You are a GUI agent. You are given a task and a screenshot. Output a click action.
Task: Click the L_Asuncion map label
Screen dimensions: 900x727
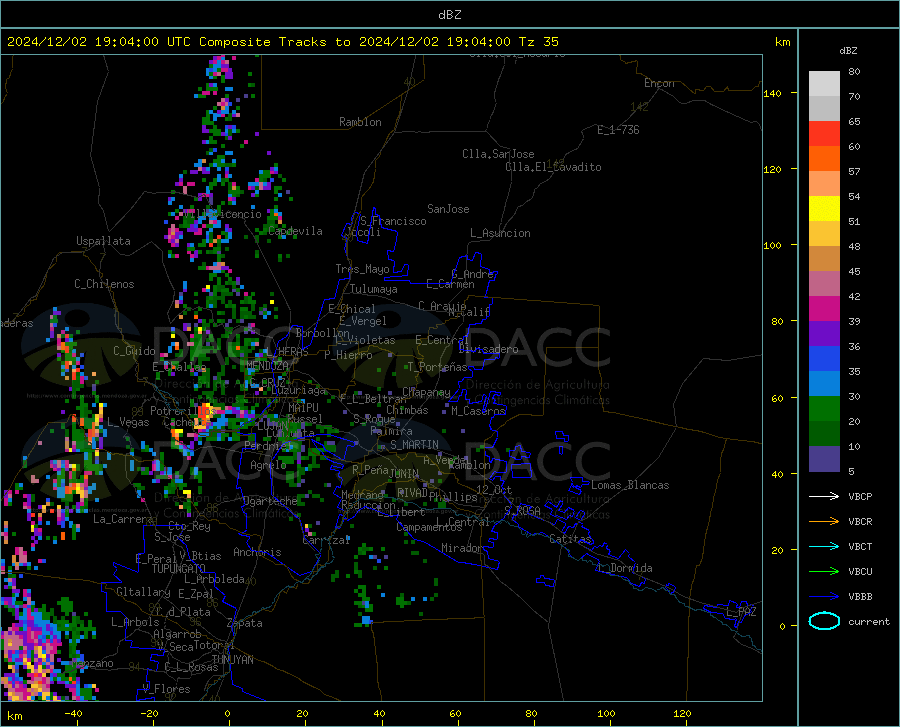[x=500, y=233]
